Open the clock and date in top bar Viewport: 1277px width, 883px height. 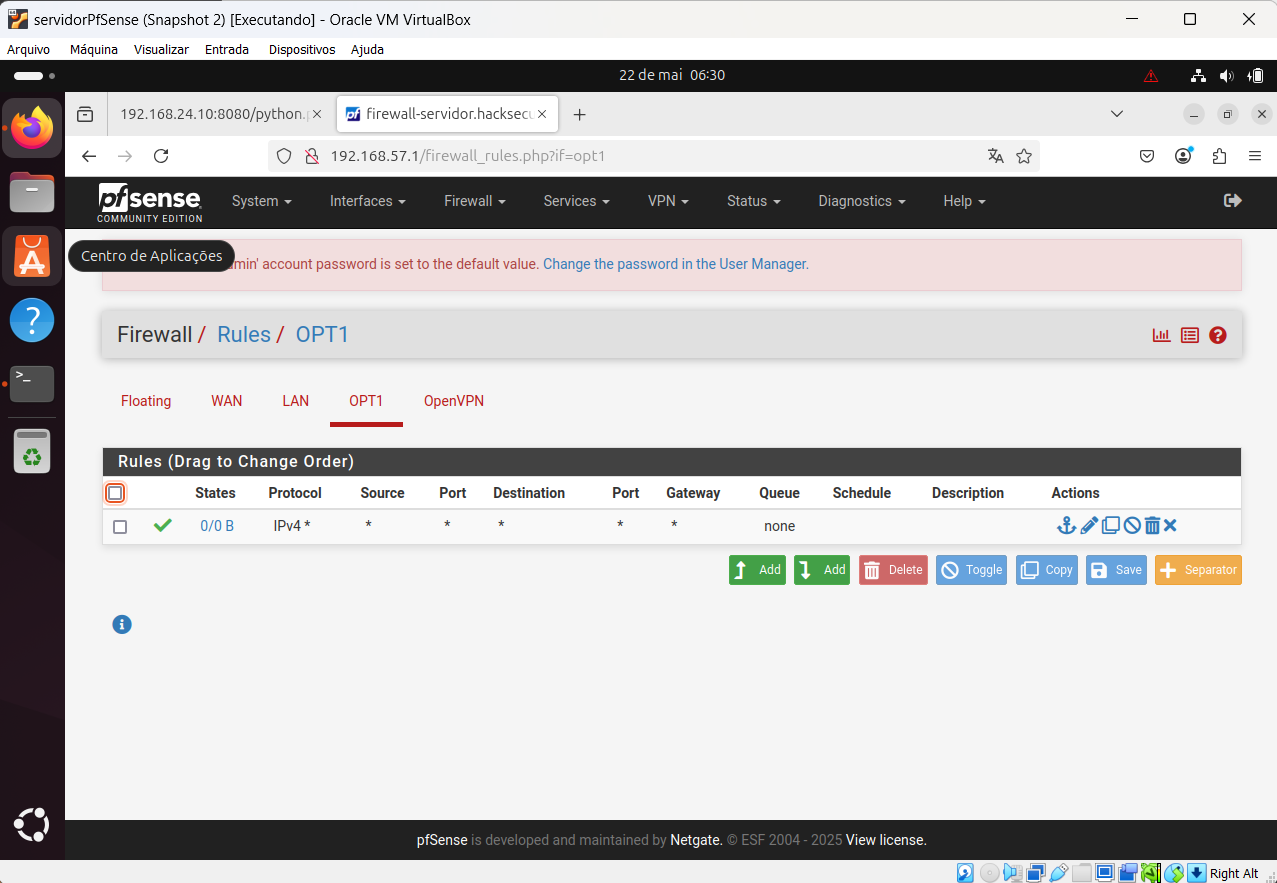click(x=672, y=75)
